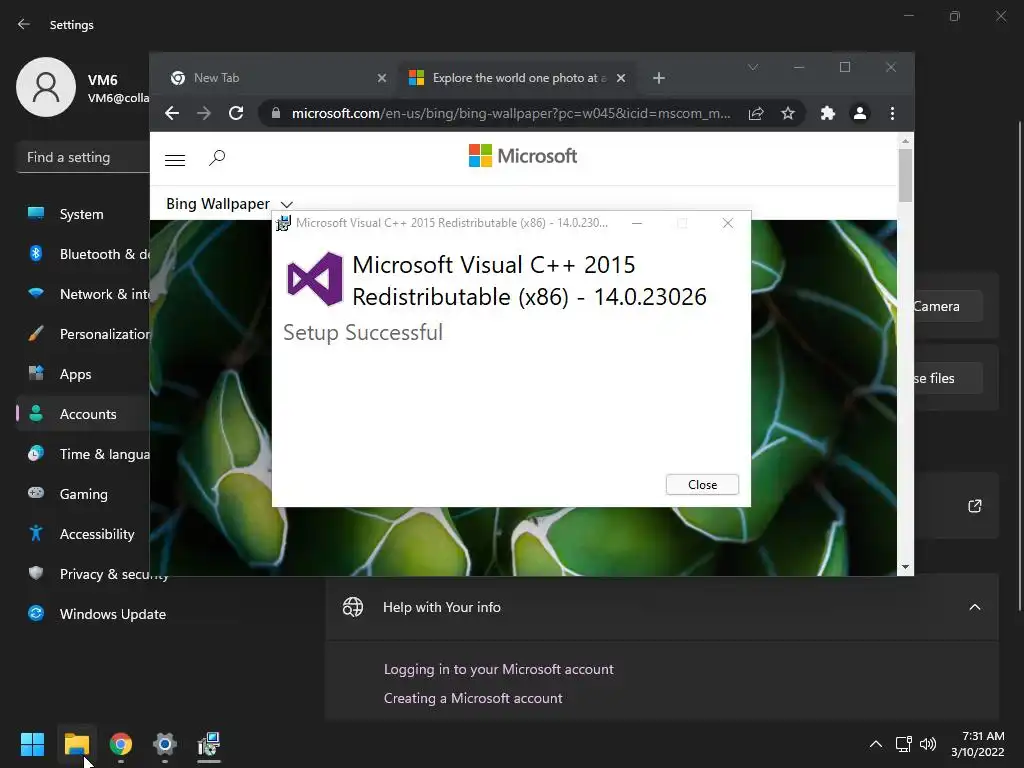Go back in the Settings window
The height and width of the screenshot is (768, 1024).
(x=24, y=24)
